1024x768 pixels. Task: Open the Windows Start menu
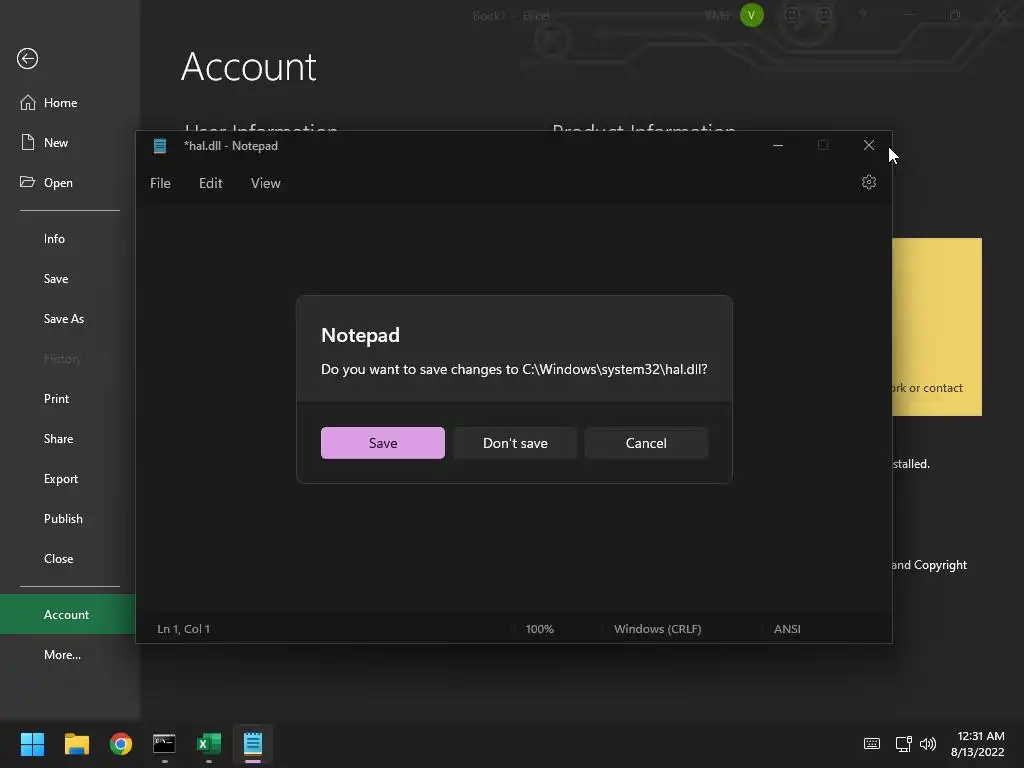click(x=32, y=744)
